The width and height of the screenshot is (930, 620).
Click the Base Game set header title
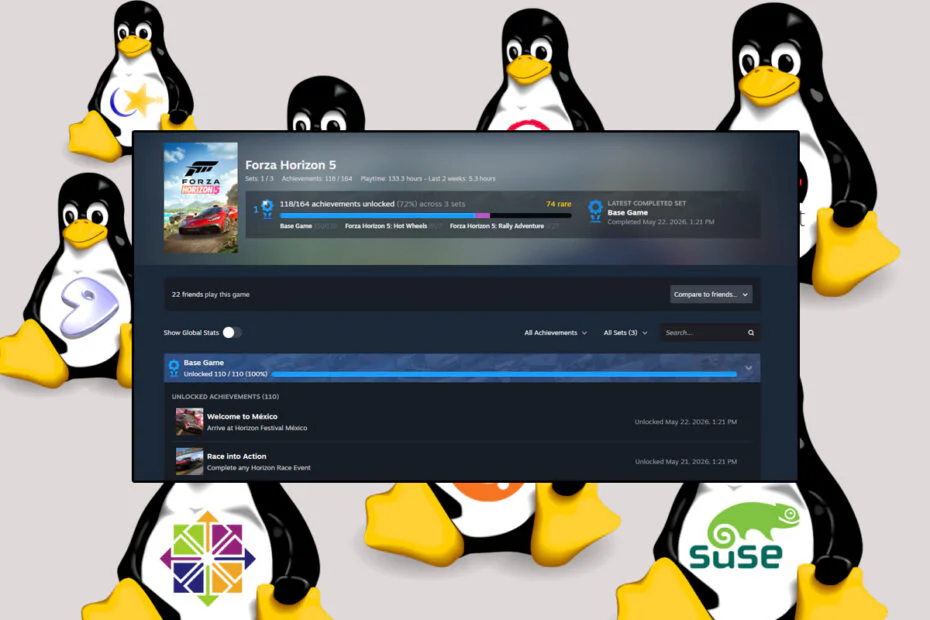(203, 363)
